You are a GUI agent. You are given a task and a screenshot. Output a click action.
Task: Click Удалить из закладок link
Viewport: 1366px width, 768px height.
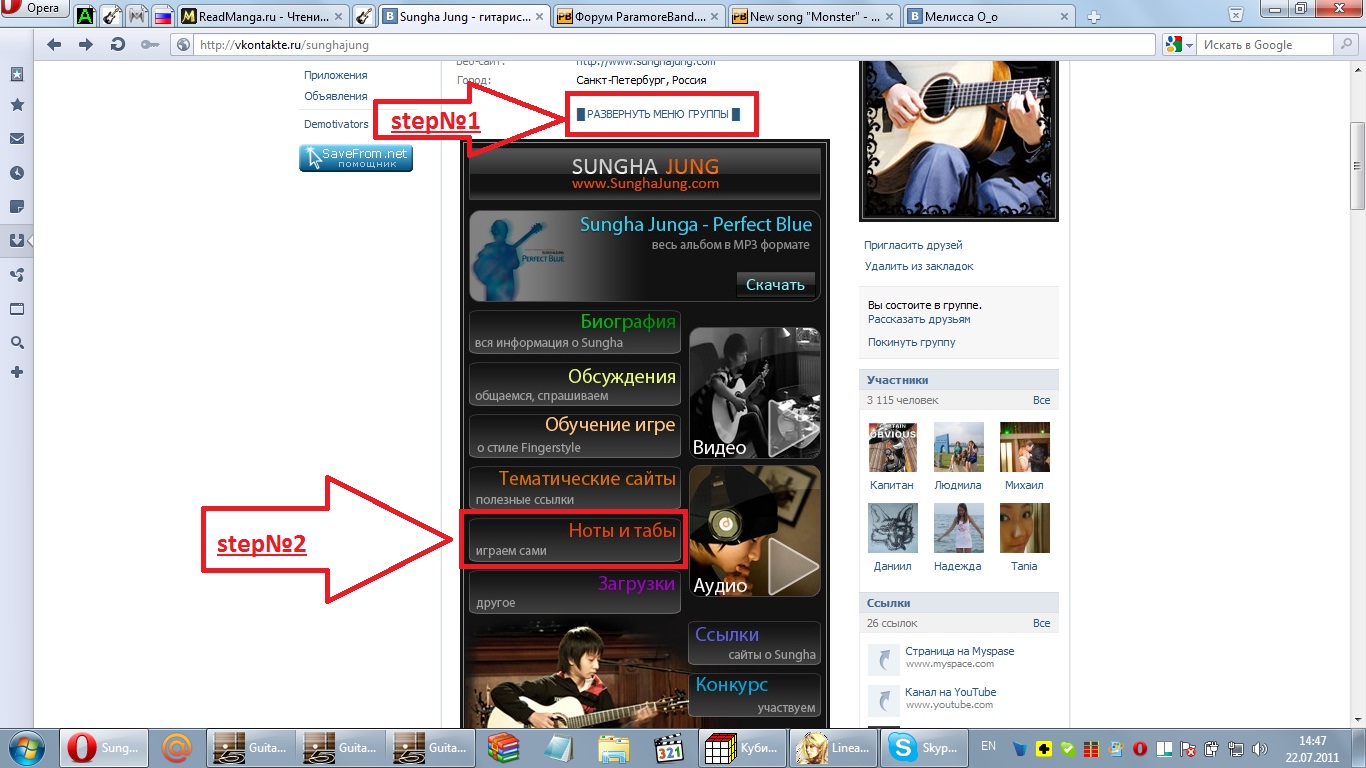click(x=919, y=266)
